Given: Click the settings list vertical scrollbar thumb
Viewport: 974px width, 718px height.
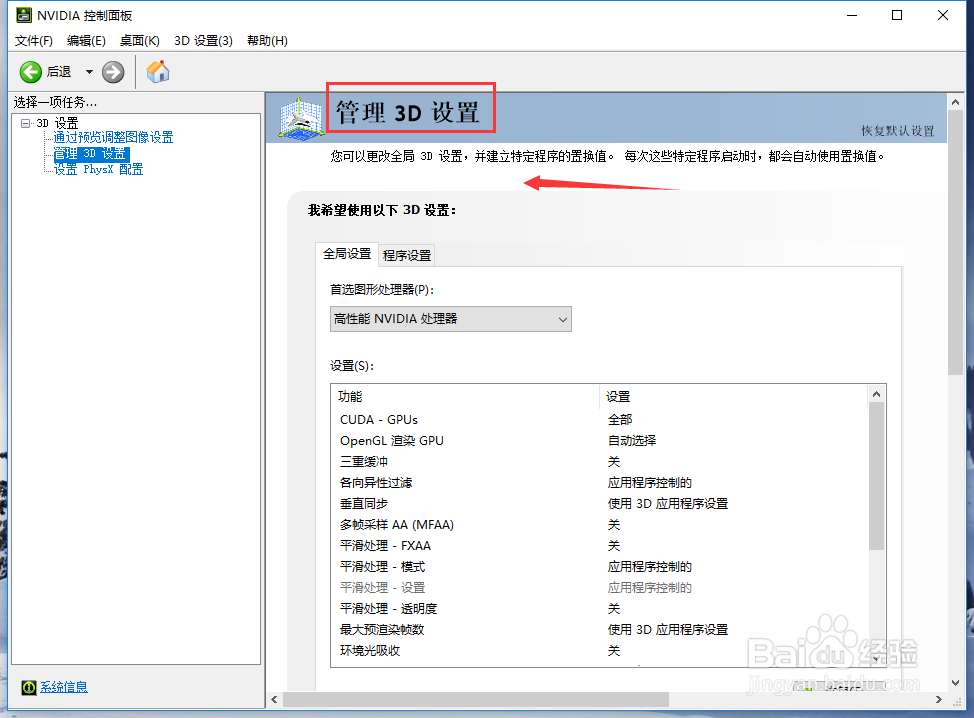Looking at the screenshot, I should tap(876, 476).
